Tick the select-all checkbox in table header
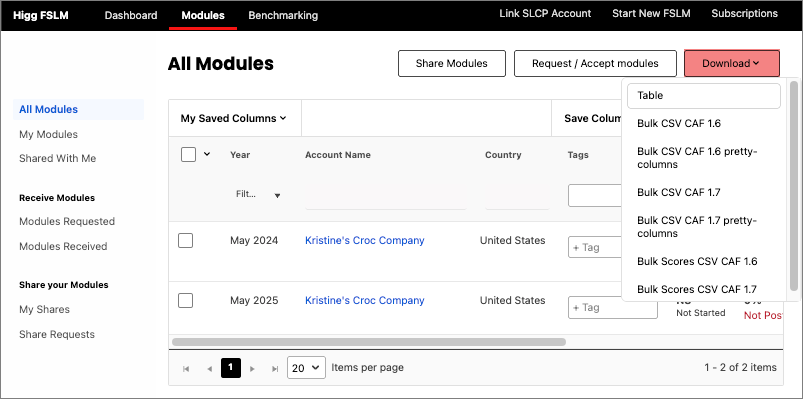This screenshot has height=399, width=803. (x=188, y=154)
